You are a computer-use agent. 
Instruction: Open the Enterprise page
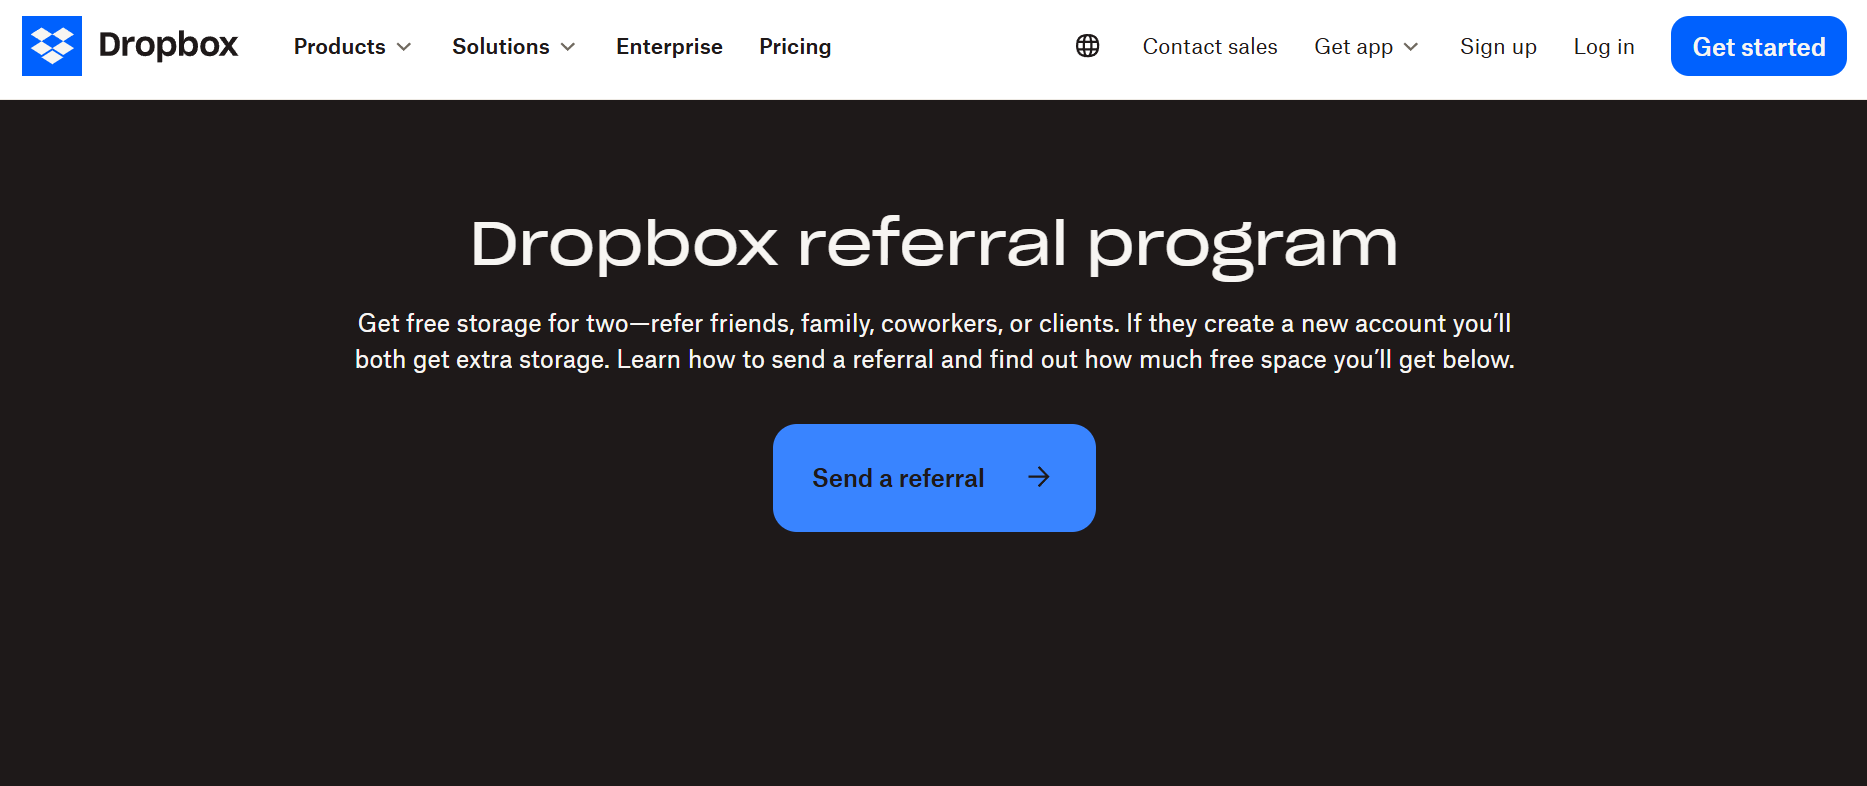669,47
